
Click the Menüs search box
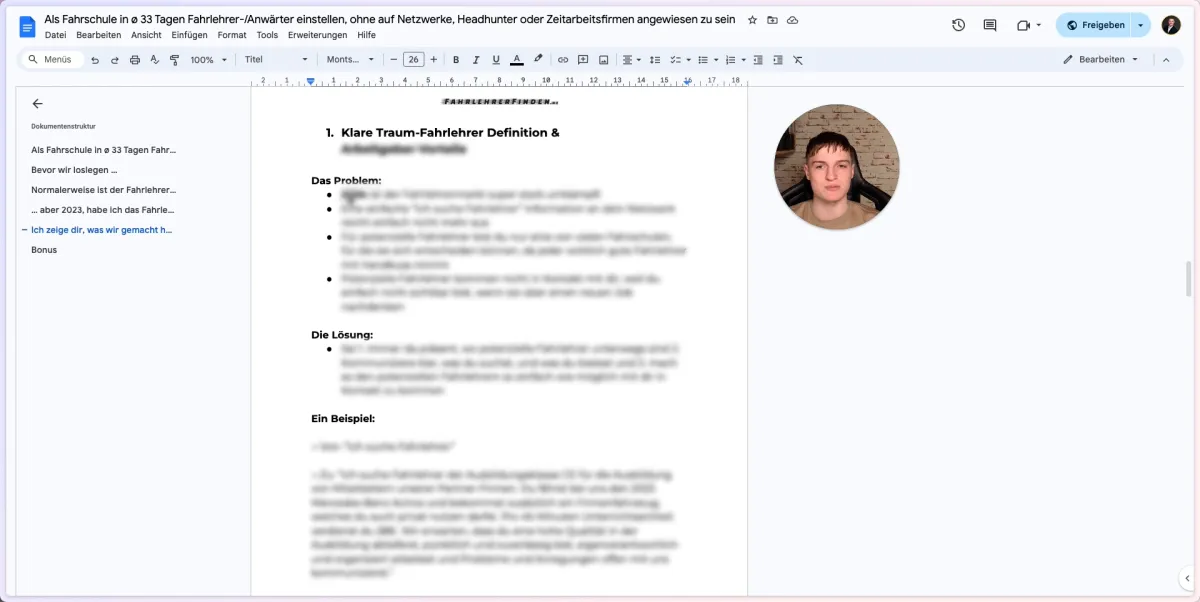(51, 60)
